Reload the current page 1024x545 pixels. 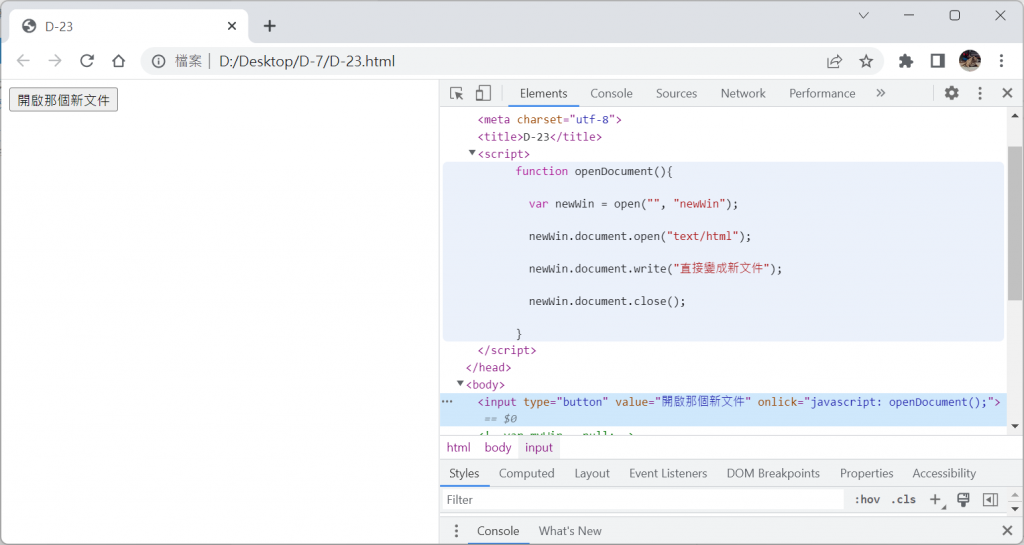87,61
